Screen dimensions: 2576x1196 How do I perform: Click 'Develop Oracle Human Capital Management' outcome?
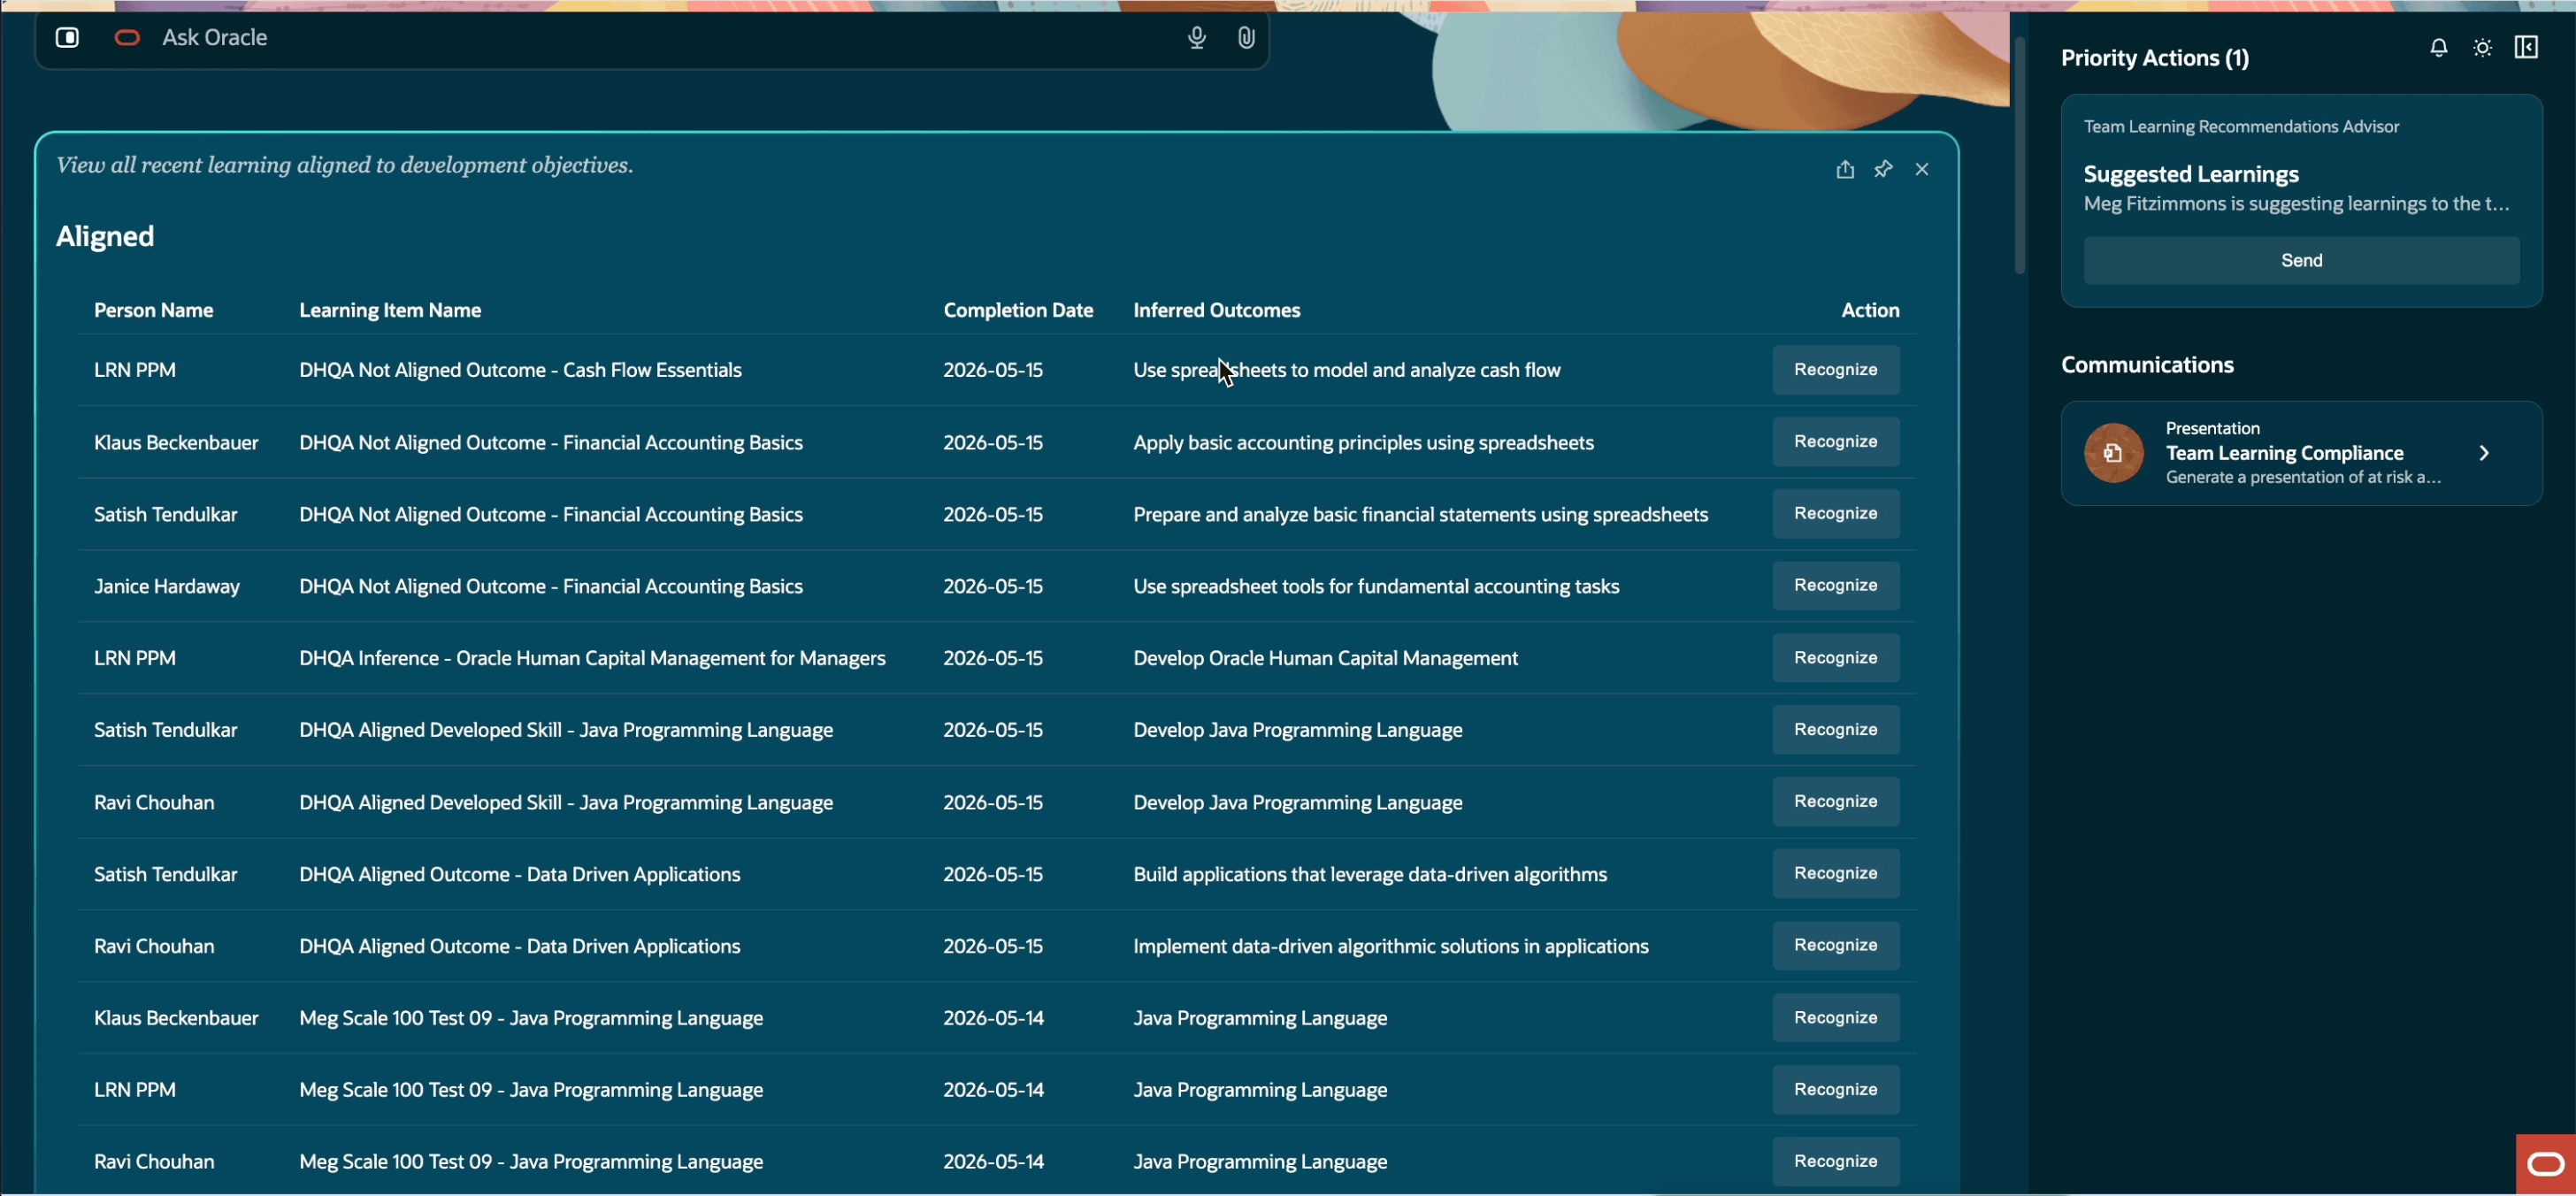click(x=1325, y=658)
